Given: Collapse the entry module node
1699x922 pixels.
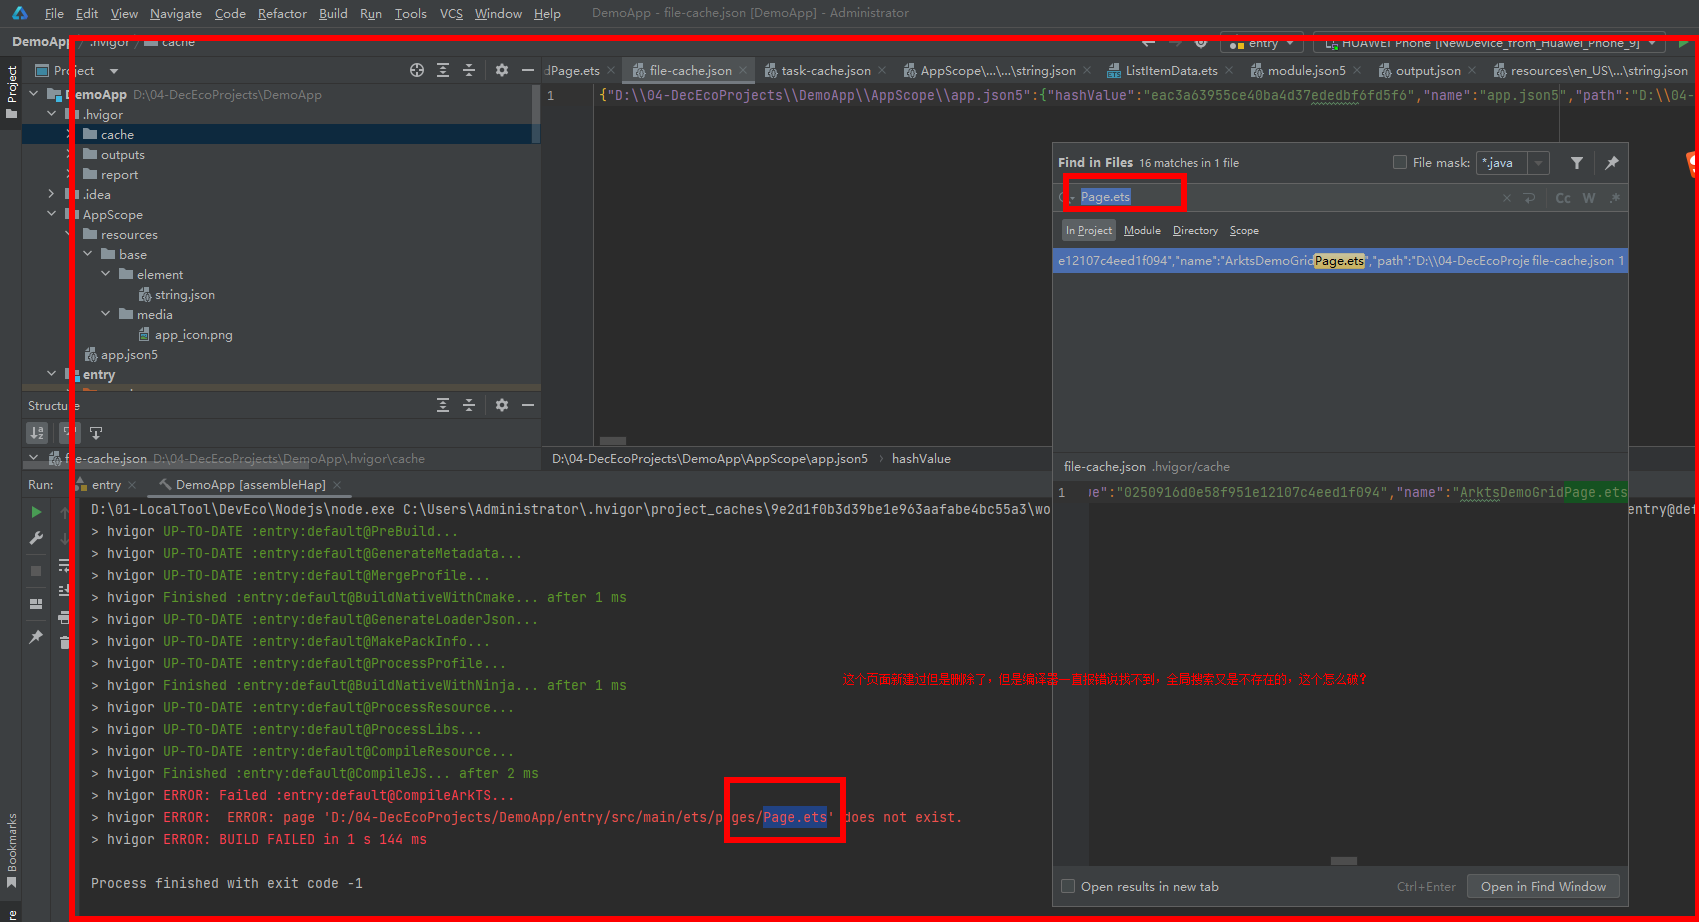Looking at the screenshot, I should click(x=51, y=374).
